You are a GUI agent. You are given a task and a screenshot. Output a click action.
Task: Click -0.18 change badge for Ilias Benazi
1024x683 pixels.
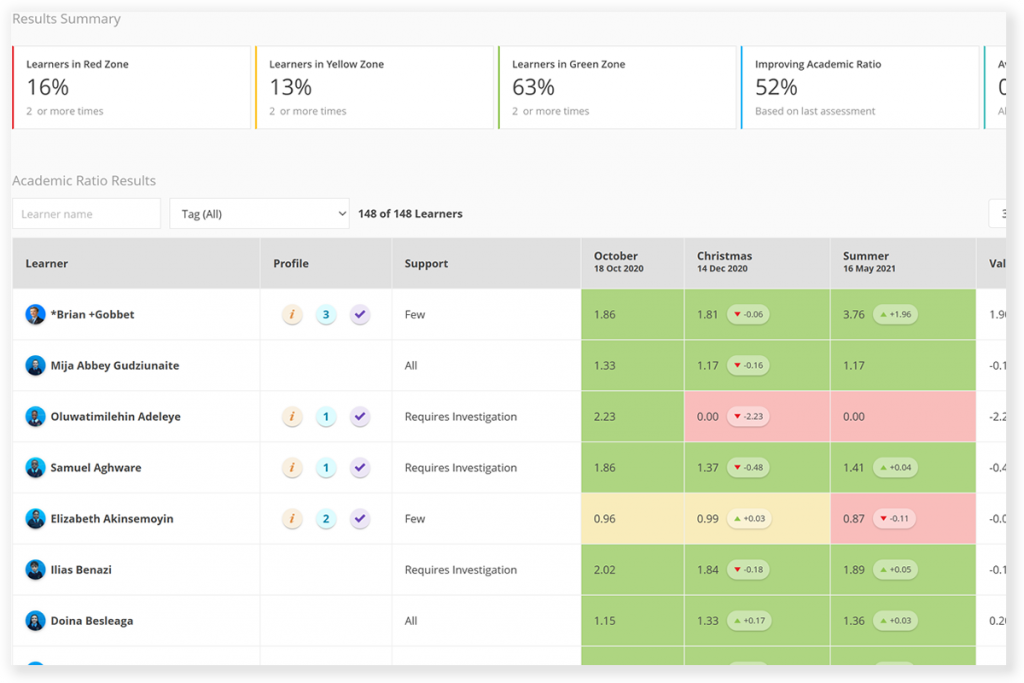pos(748,570)
